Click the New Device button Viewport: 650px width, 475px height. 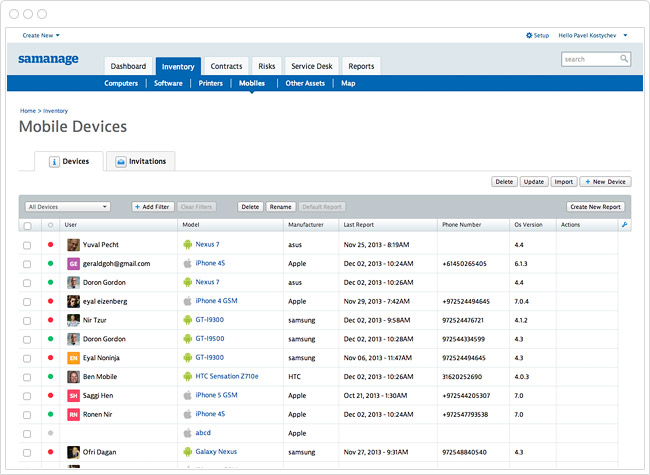click(605, 182)
